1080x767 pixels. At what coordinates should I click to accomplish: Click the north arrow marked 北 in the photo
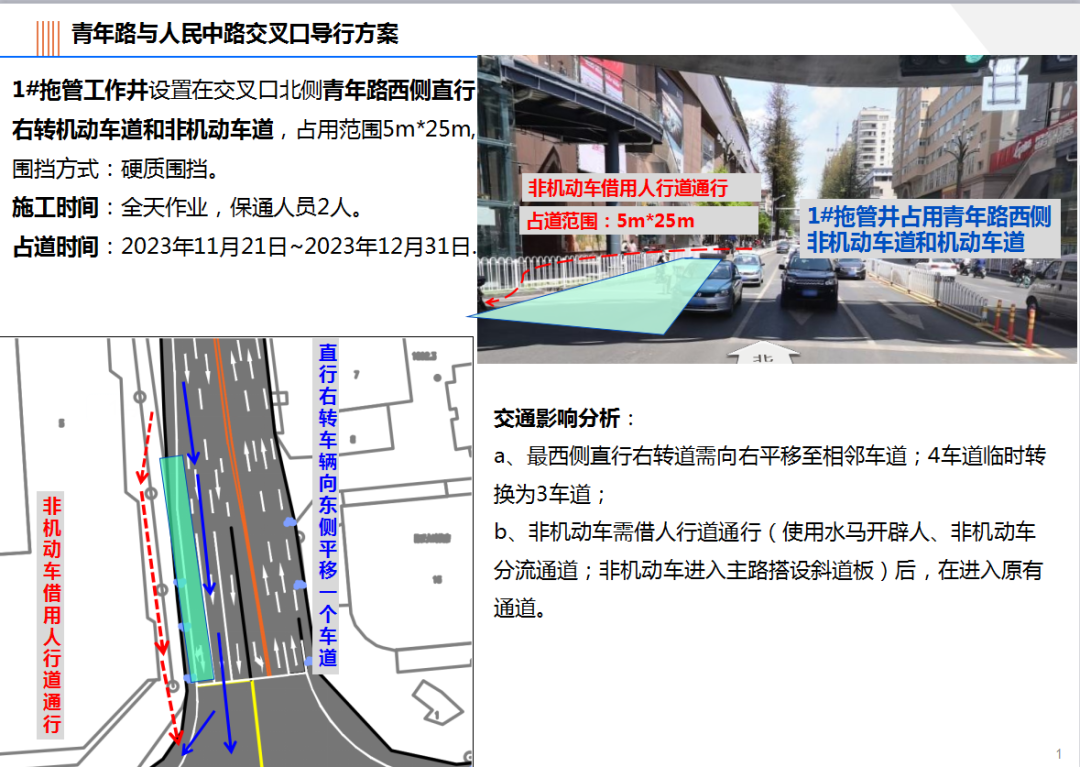(763, 353)
